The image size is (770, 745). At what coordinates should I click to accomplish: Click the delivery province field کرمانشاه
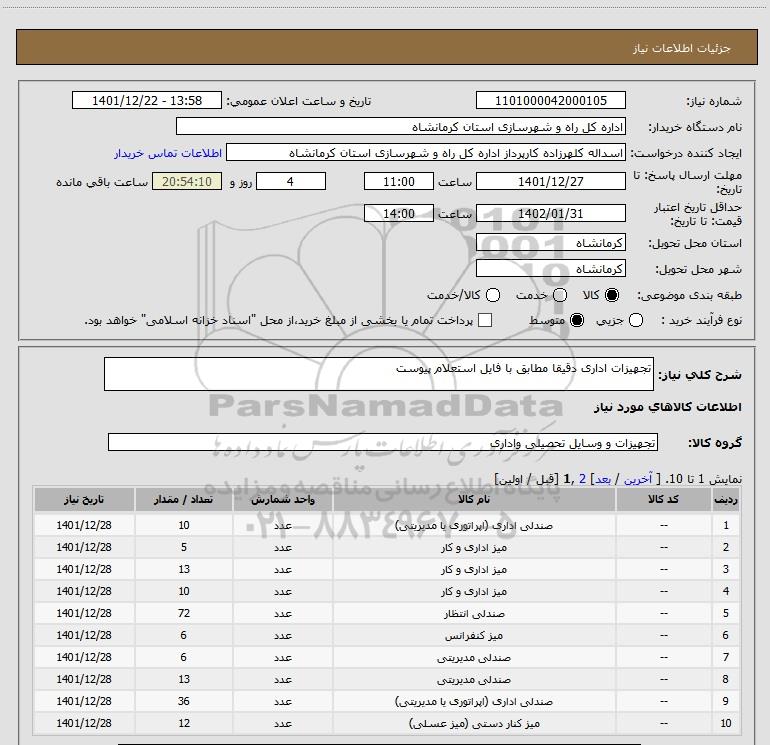click(x=550, y=242)
